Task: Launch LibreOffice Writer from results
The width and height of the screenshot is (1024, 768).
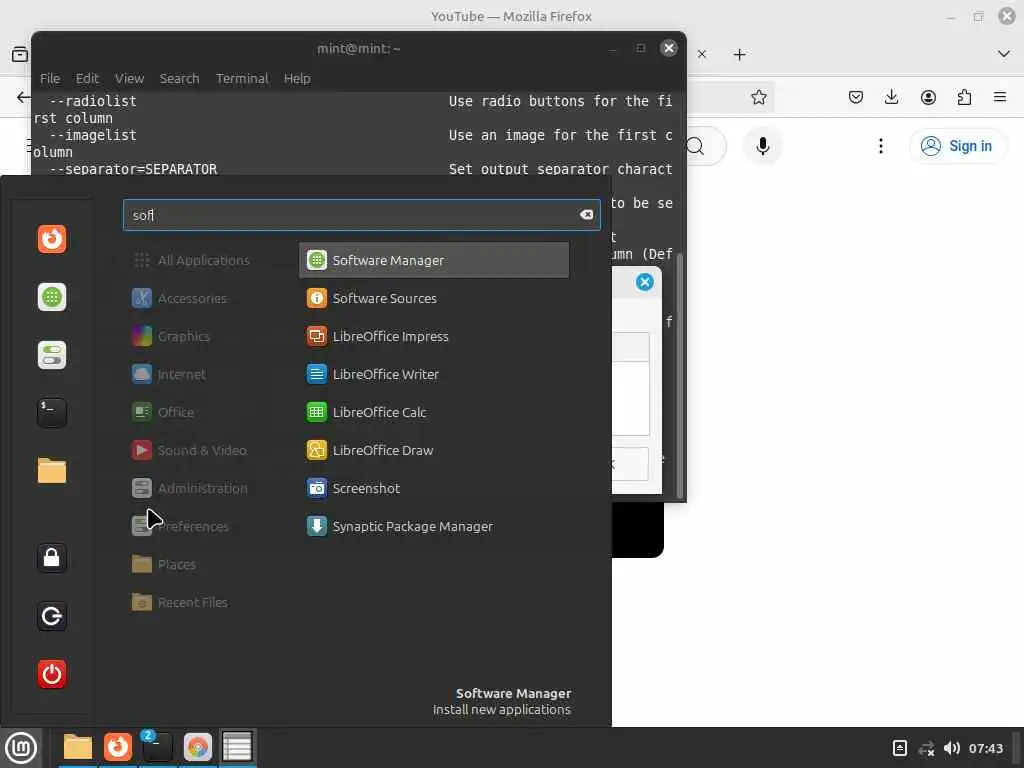Action: pyautogui.click(x=434, y=374)
